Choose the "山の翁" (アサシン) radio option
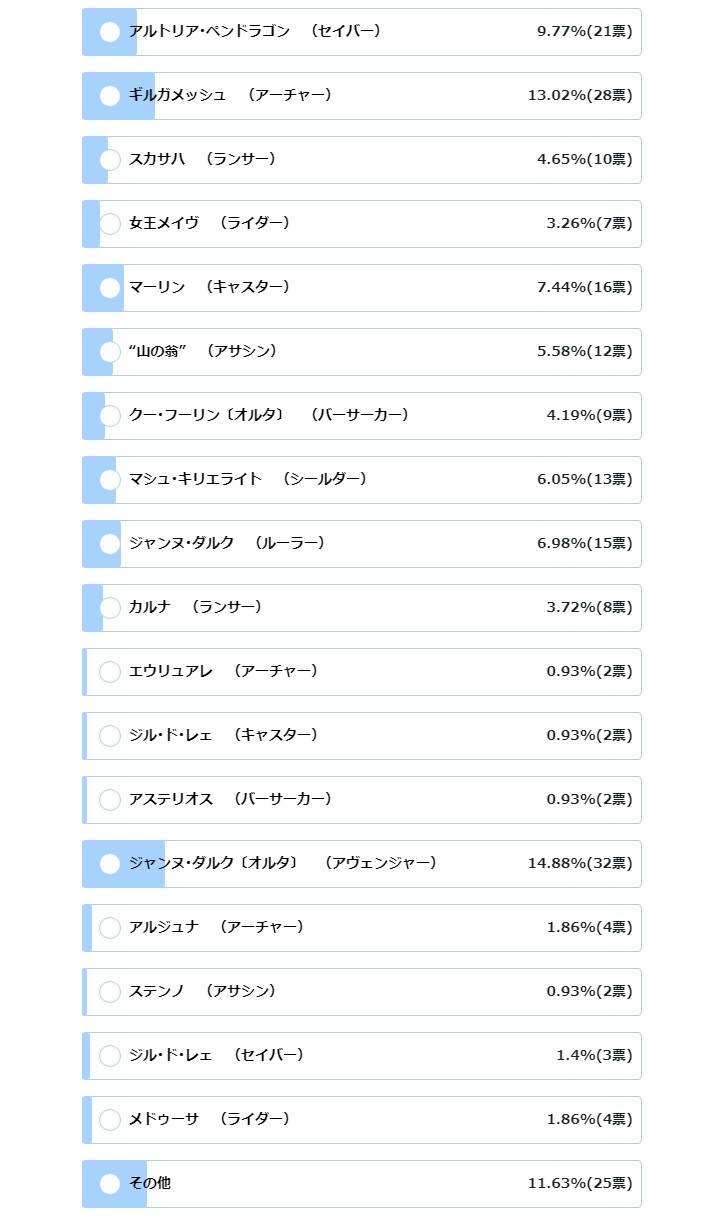Viewport: 726px width, 1226px height. click(110, 352)
